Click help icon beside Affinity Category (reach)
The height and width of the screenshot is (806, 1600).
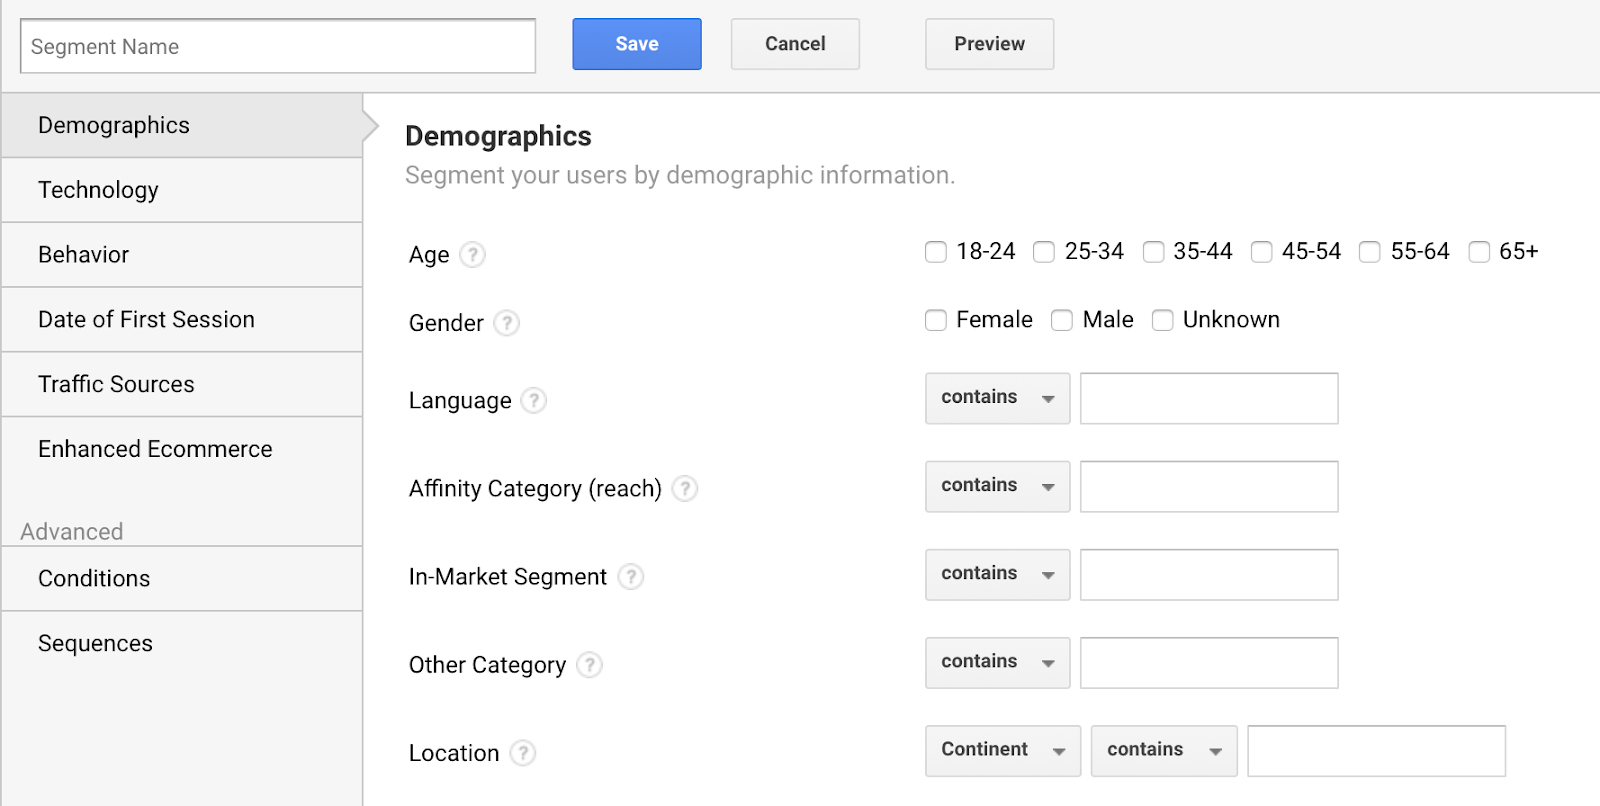[x=684, y=489]
